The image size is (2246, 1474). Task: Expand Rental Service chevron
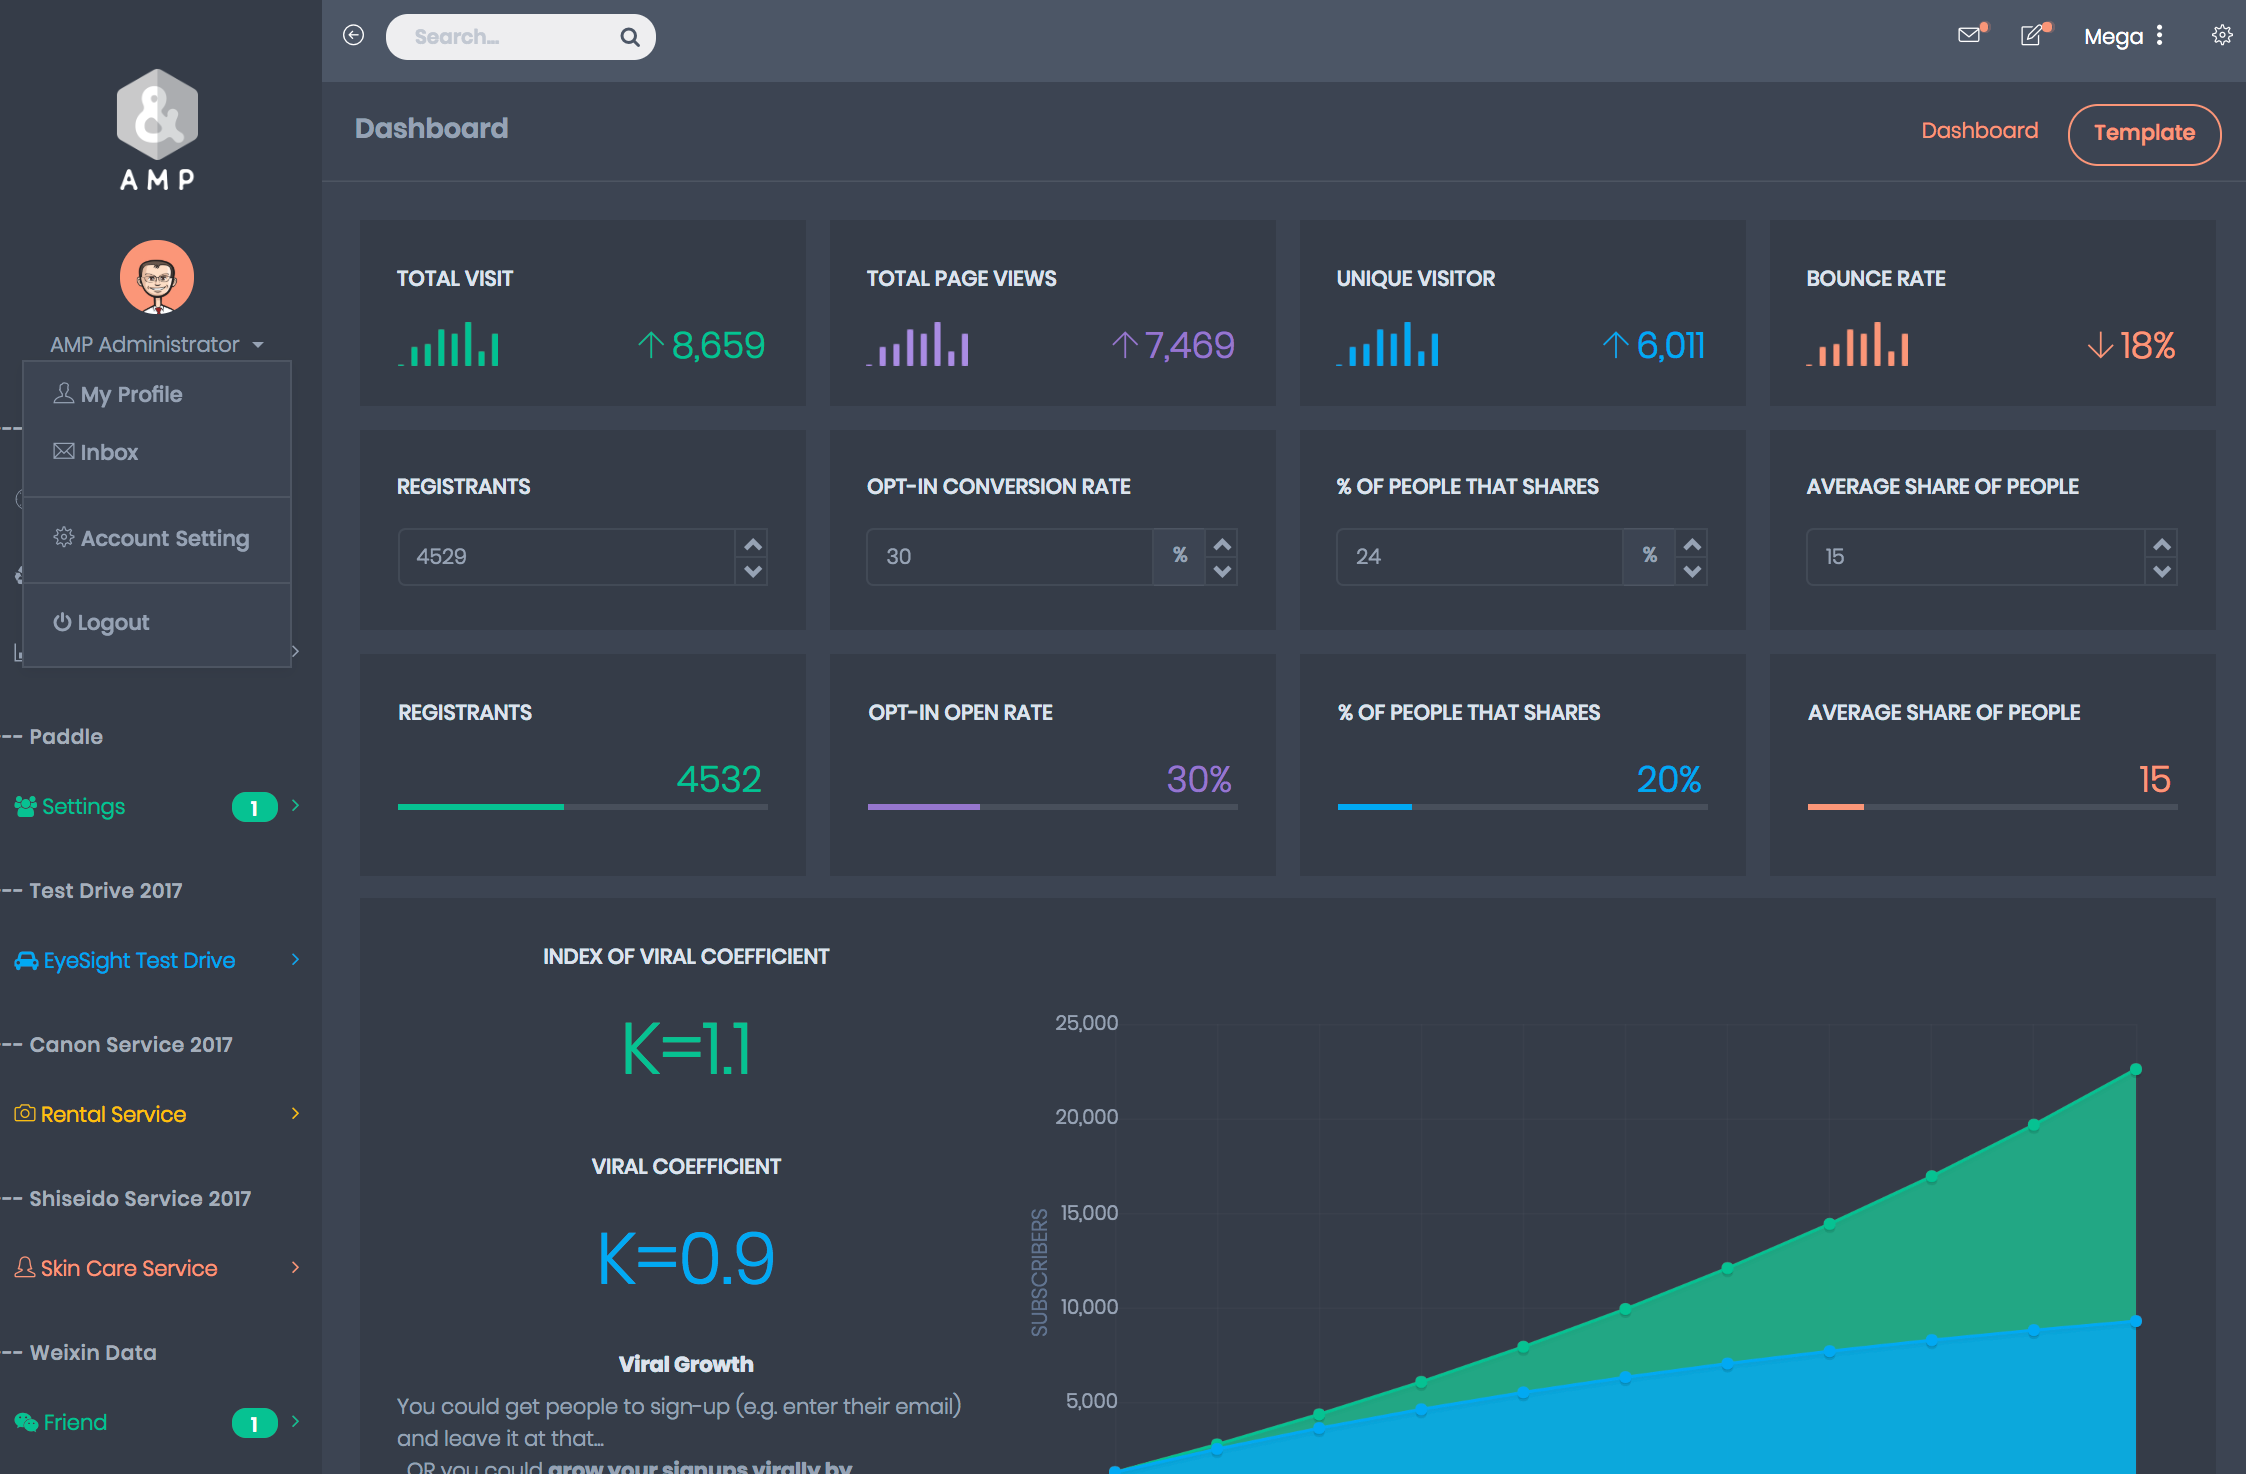tap(295, 1113)
